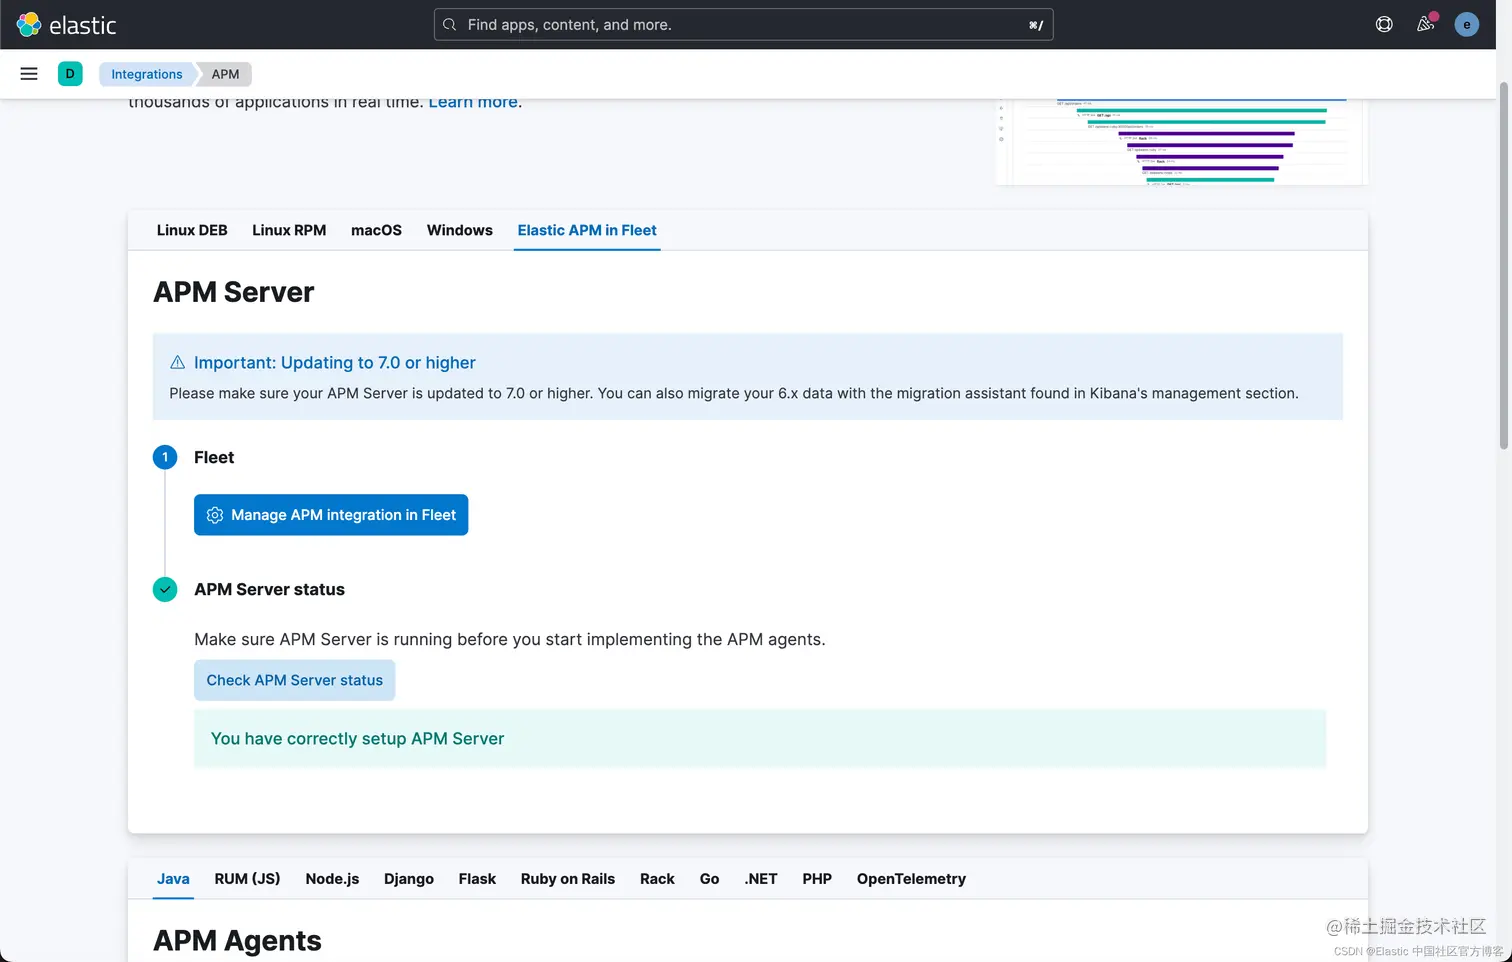Focus the Find apps search field
Viewport: 1512px width, 962px height.
coord(743,25)
